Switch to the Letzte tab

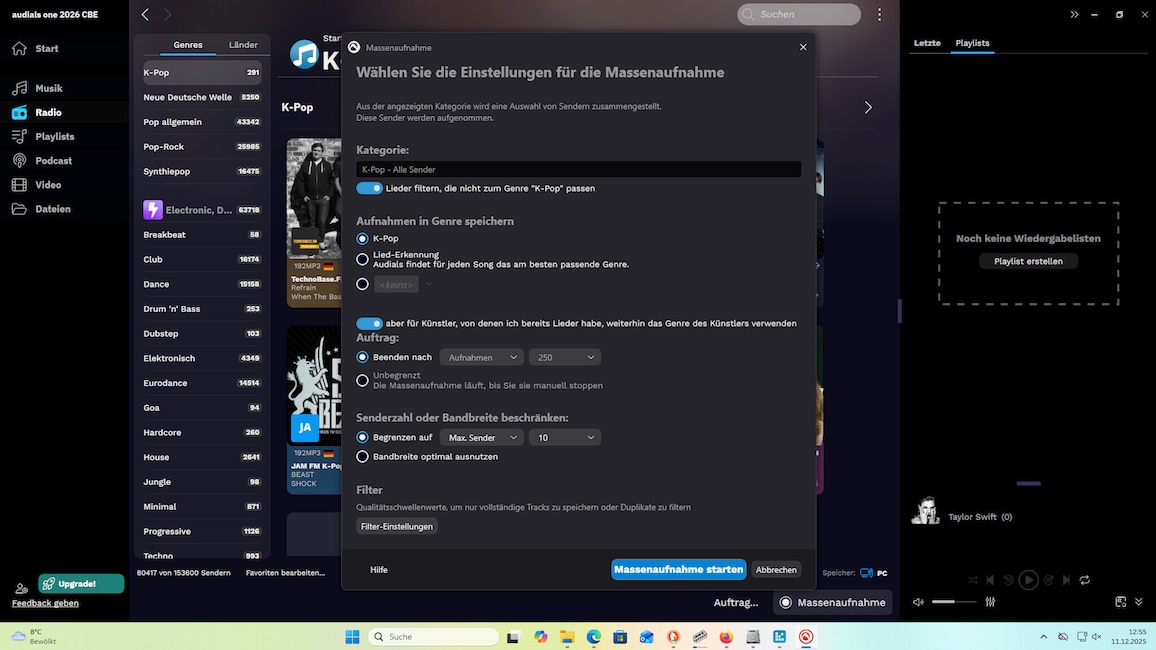pos(927,43)
